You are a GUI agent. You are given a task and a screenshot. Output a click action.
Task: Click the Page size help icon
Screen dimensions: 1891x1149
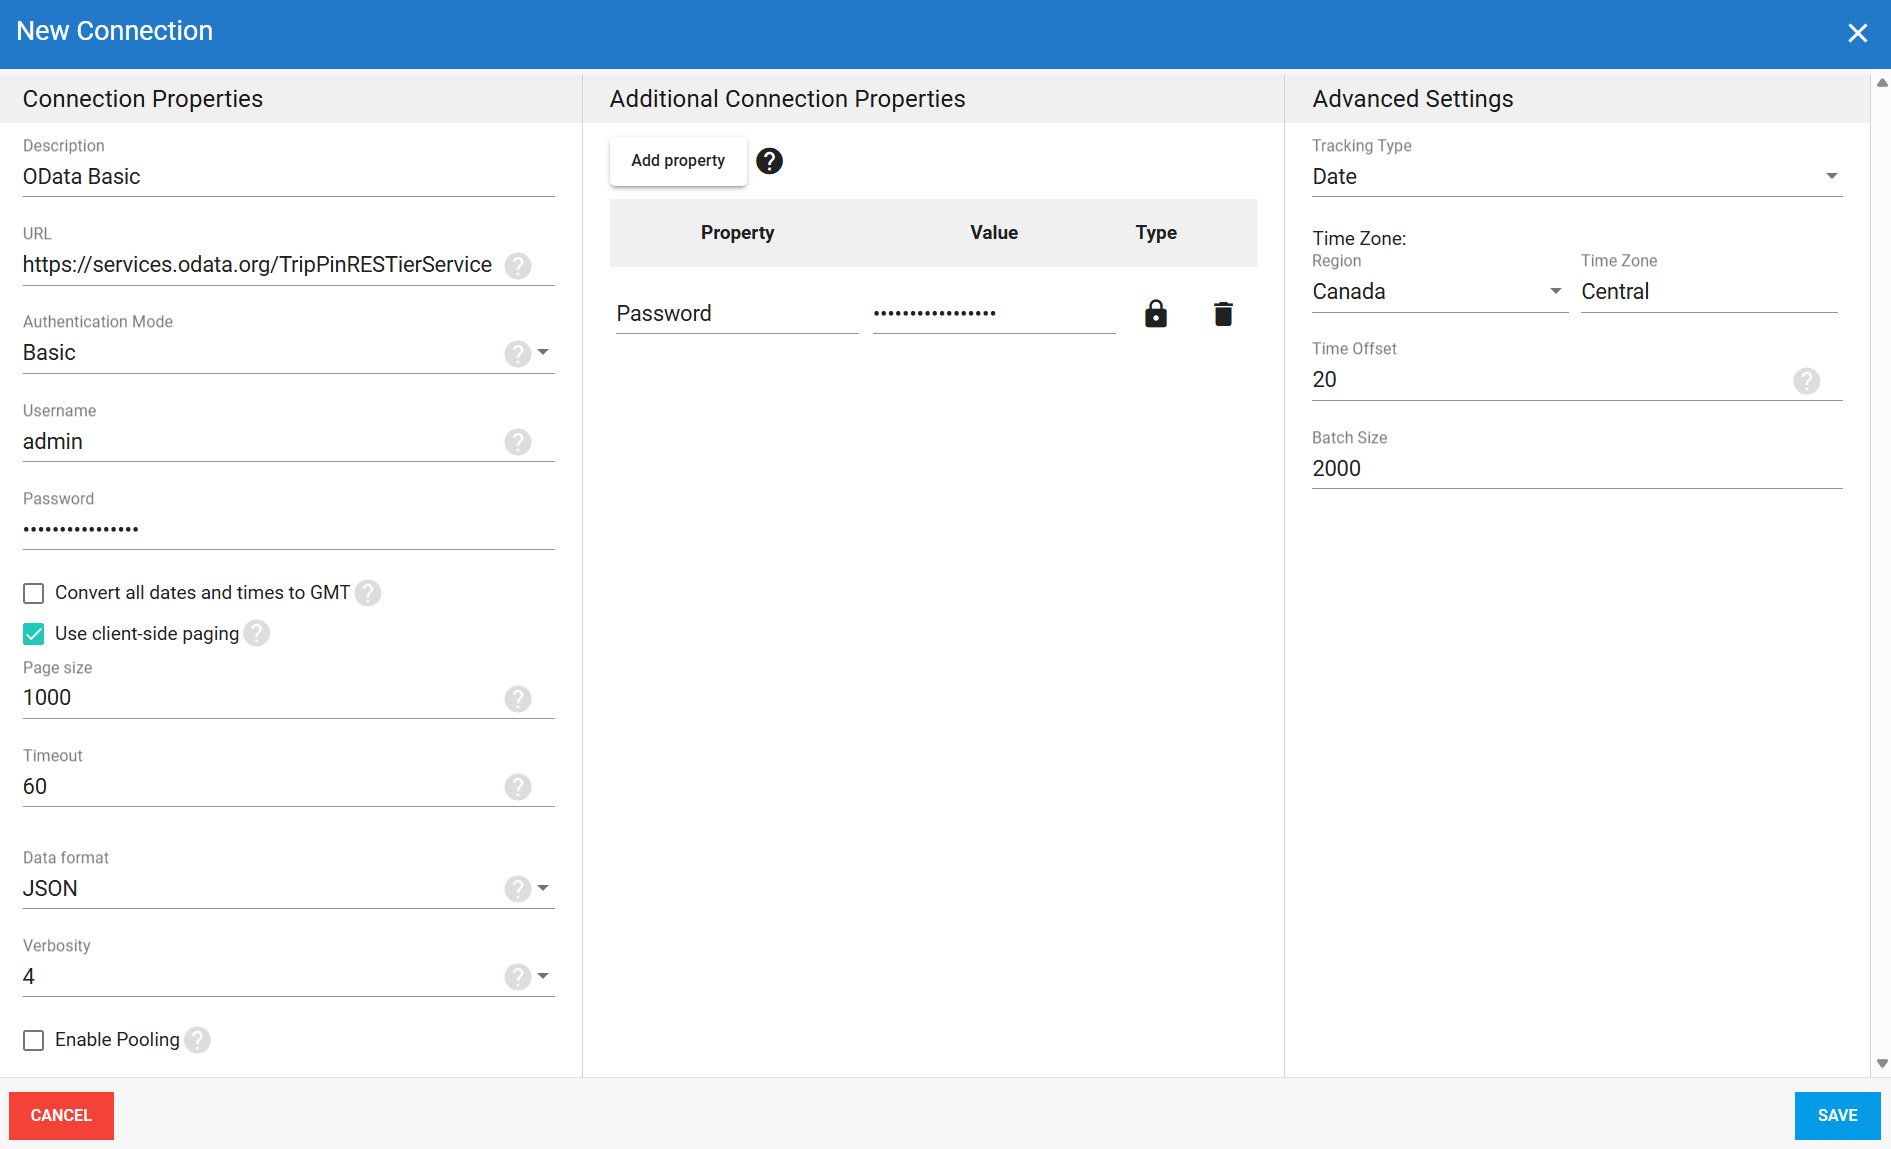518,699
